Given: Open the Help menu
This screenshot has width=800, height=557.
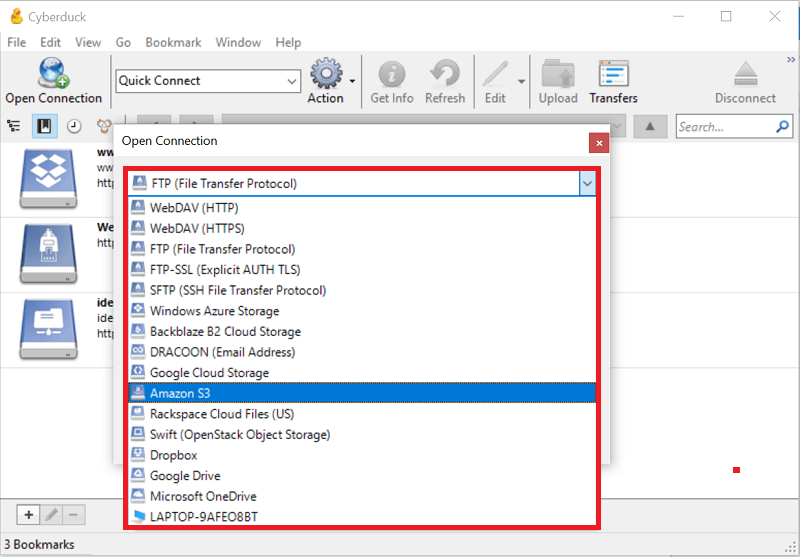Looking at the screenshot, I should point(288,42).
